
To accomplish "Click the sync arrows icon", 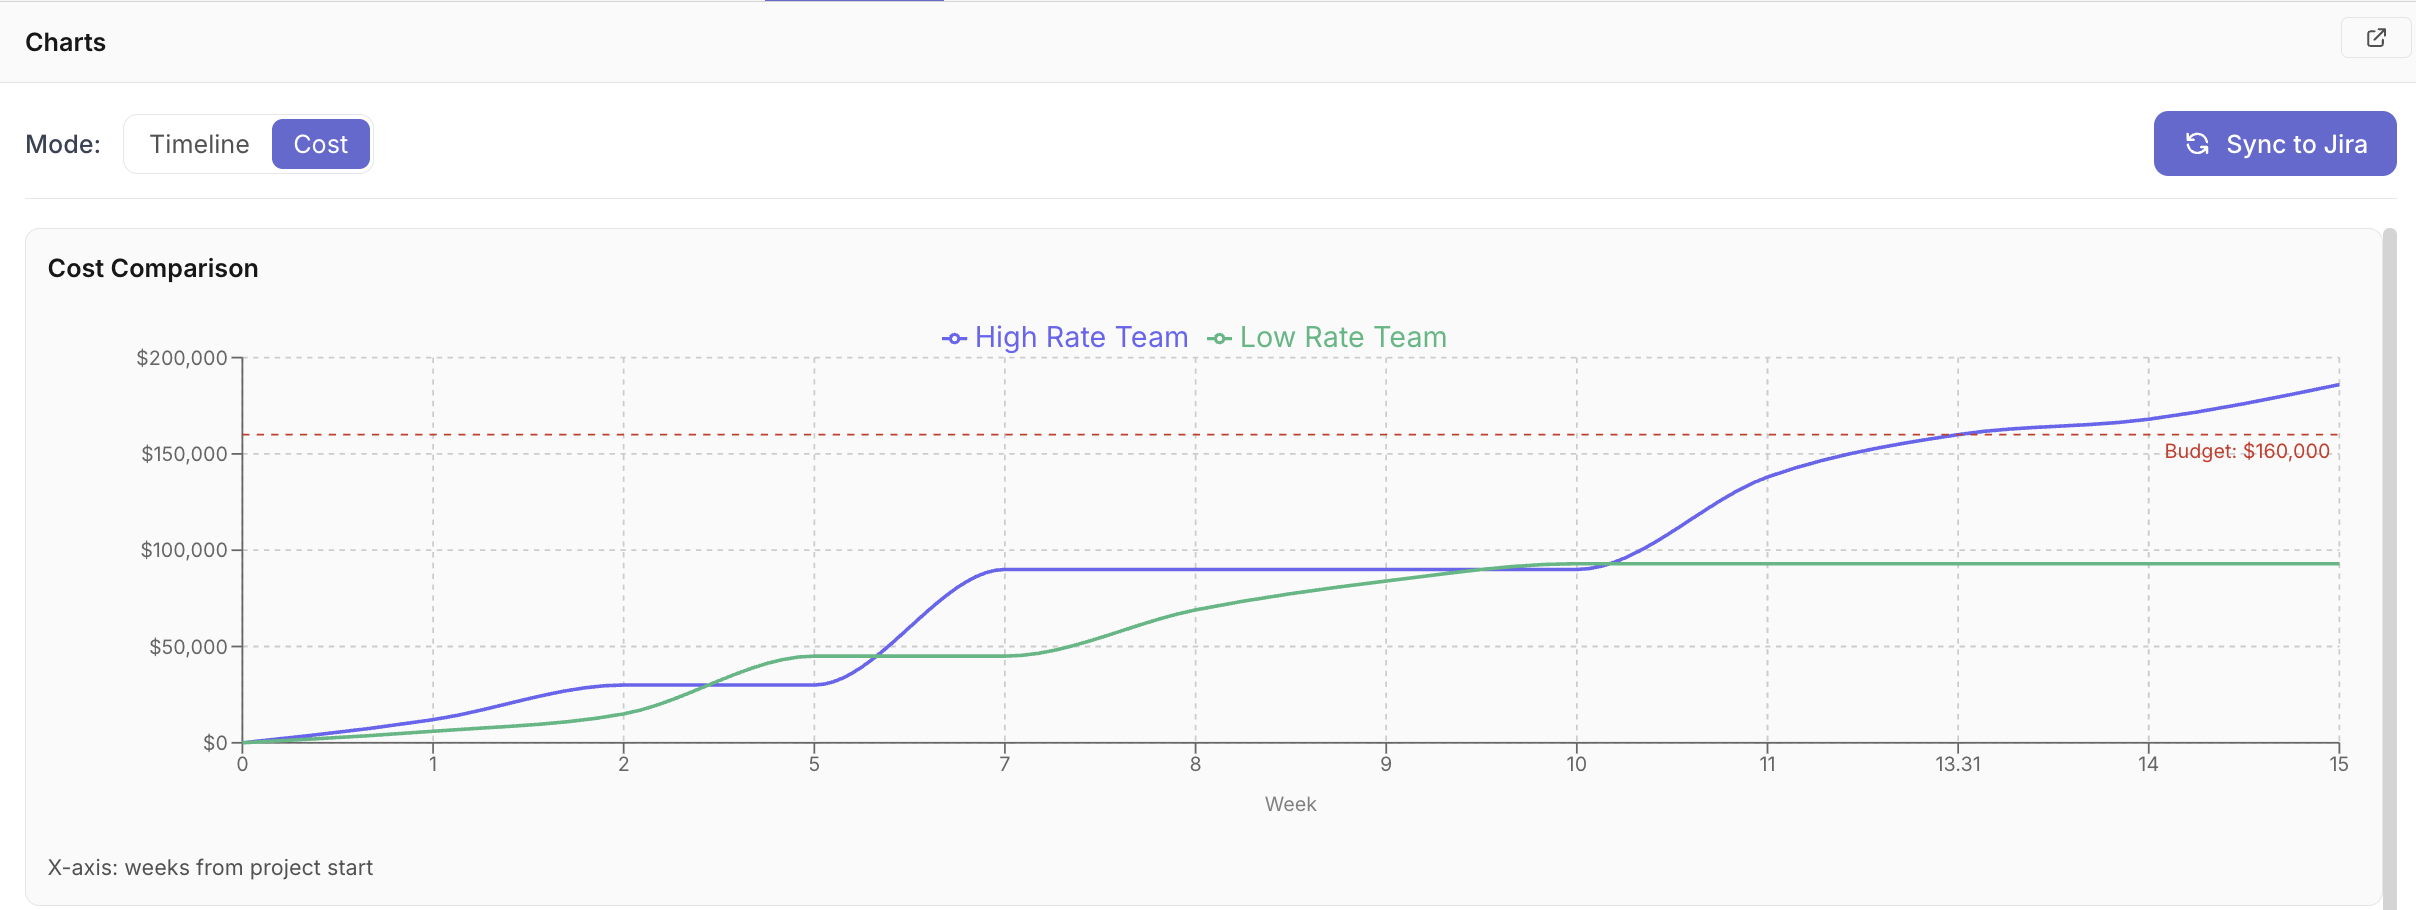I will coord(2197,144).
